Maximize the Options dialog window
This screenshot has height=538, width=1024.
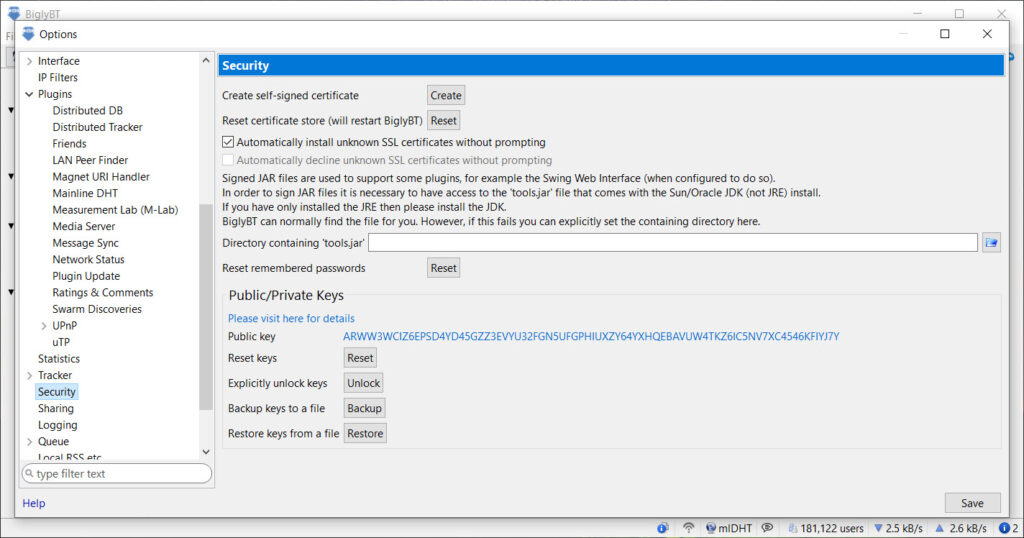(944, 34)
